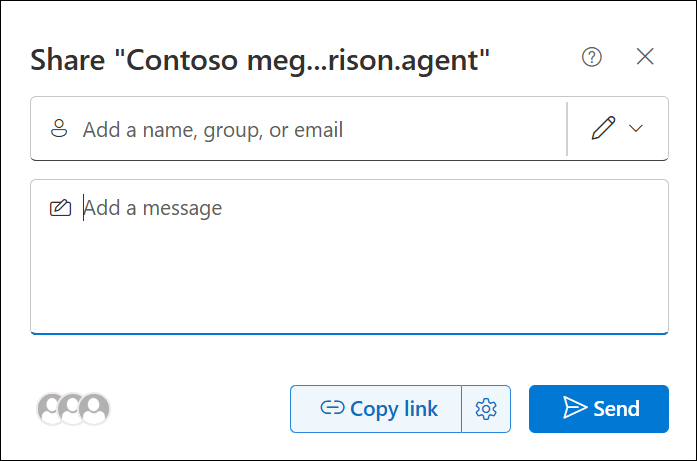Click the Share "Contoso meg...rison.agent" title
Screen dimensions: 697x461
point(260,60)
